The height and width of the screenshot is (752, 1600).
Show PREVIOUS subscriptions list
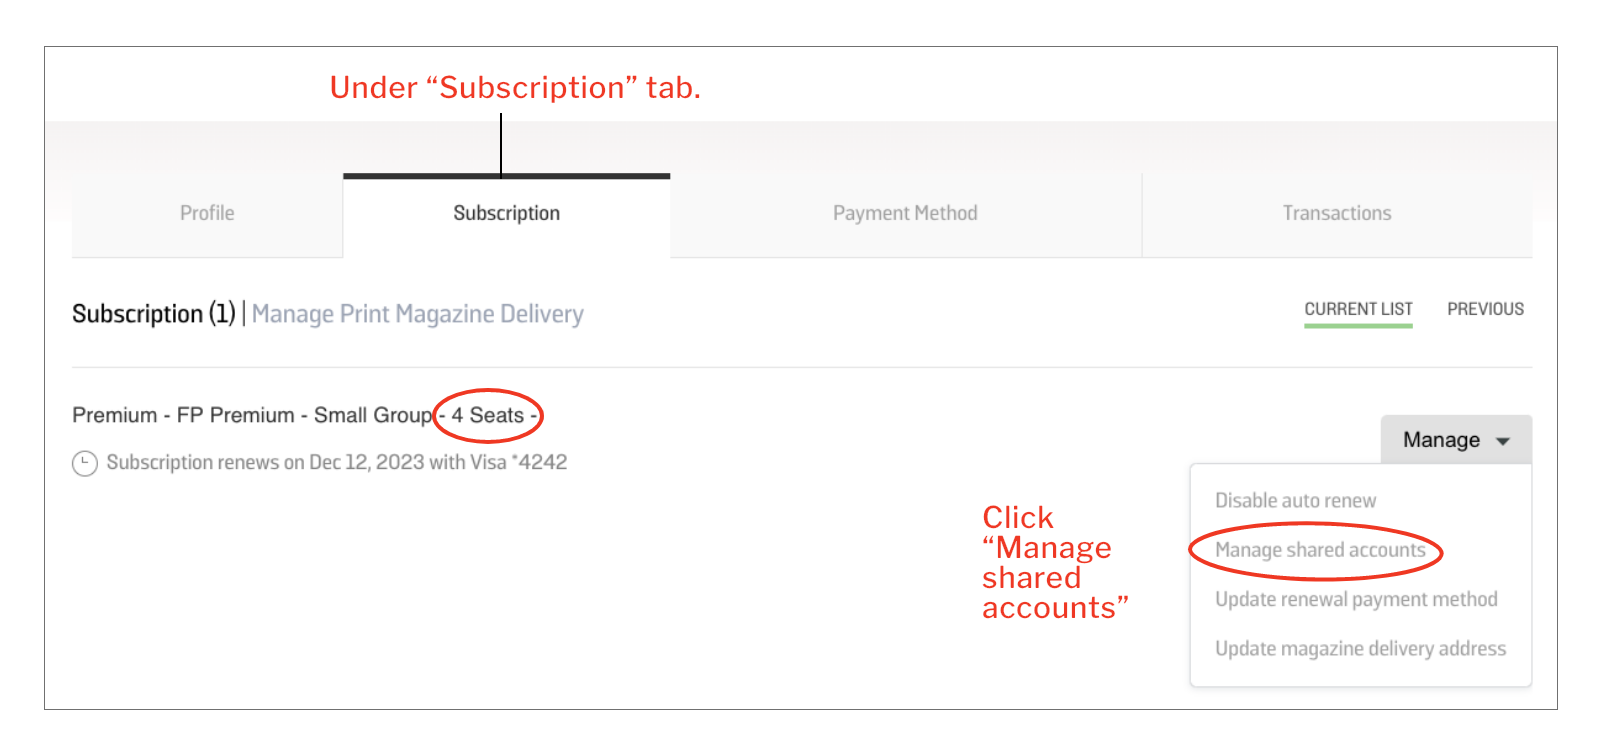(x=1485, y=308)
